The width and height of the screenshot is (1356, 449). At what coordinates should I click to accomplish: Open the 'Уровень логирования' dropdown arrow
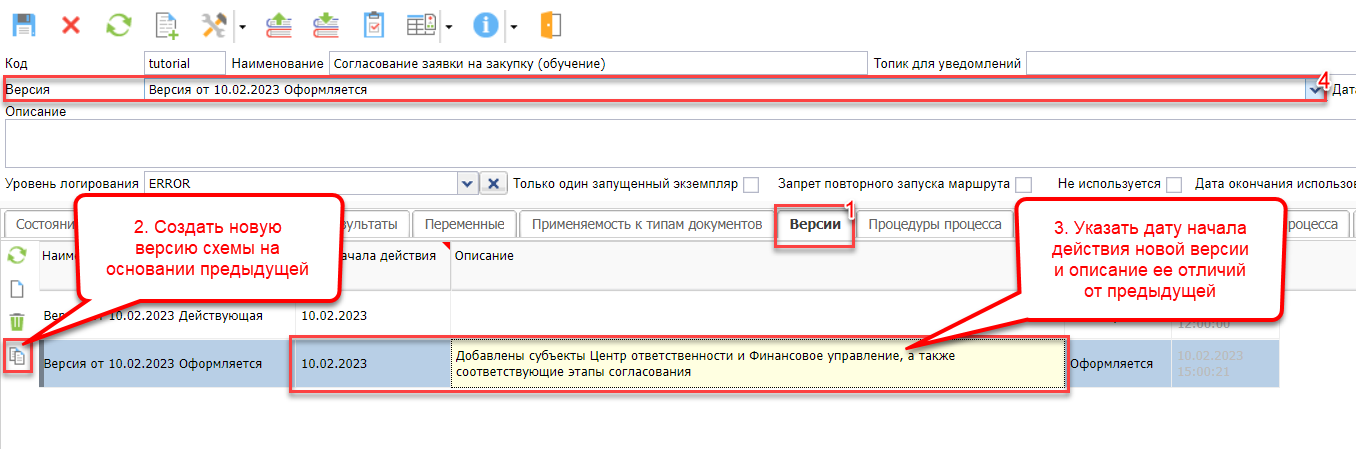467,184
